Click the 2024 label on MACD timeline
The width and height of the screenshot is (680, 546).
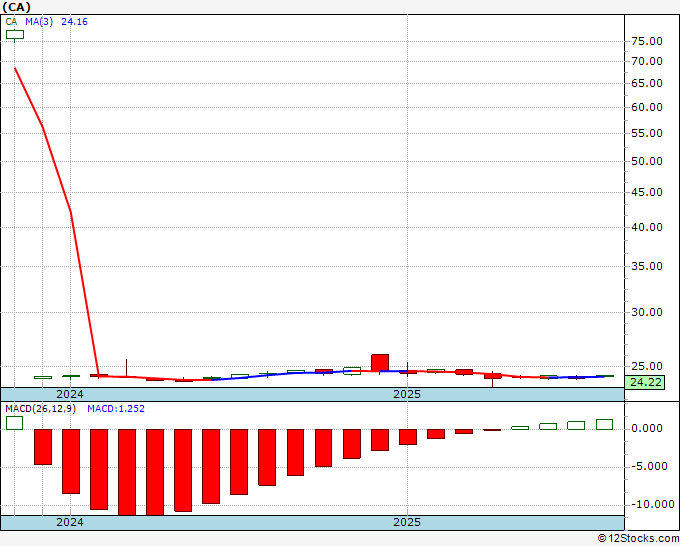[70, 522]
